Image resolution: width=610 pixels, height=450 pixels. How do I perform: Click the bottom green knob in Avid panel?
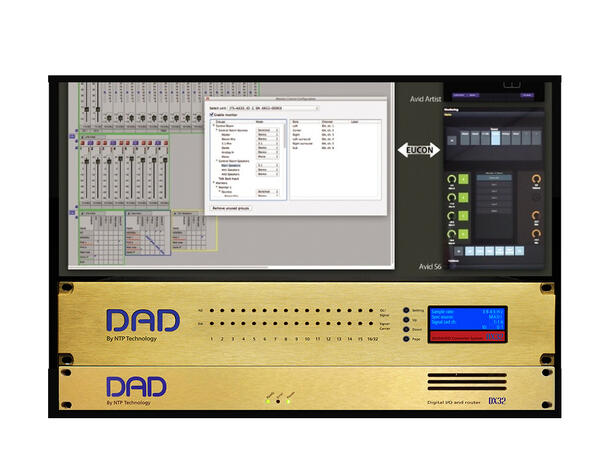tap(451, 234)
